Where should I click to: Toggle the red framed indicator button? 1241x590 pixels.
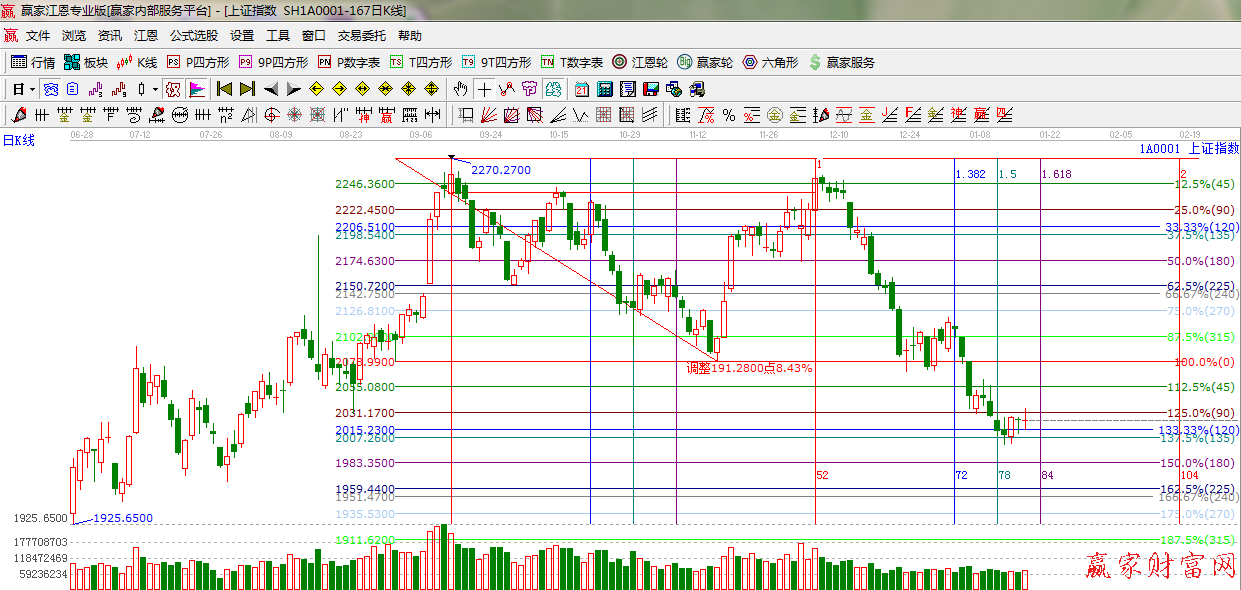click(x=173, y=88)
